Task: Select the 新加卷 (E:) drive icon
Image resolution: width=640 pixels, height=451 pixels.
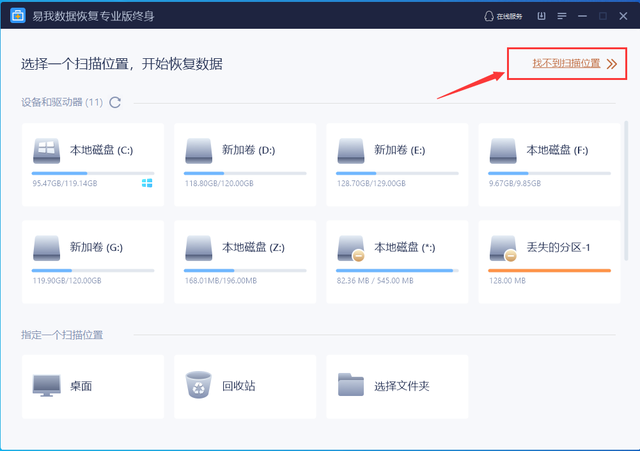Action: click(x=351, y=151)
